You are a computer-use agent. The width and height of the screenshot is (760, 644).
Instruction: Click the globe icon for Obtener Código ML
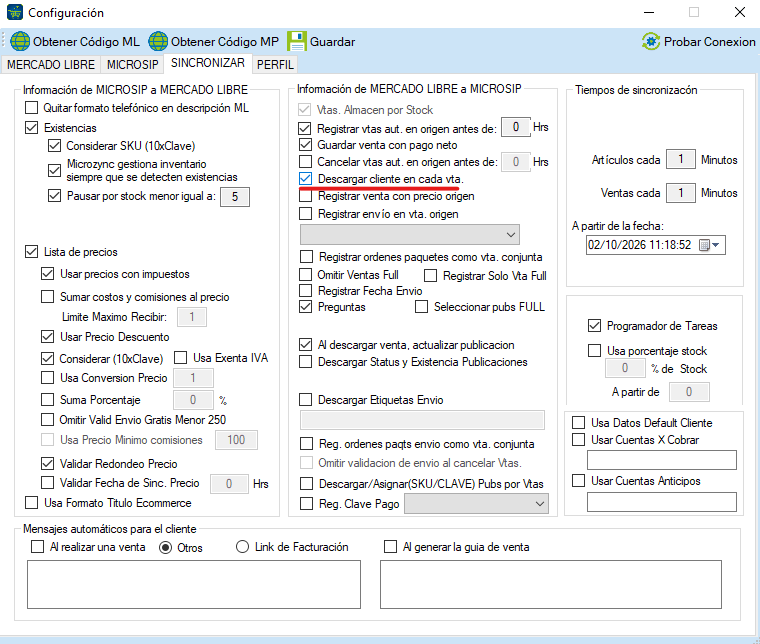[x=20, y=41]
